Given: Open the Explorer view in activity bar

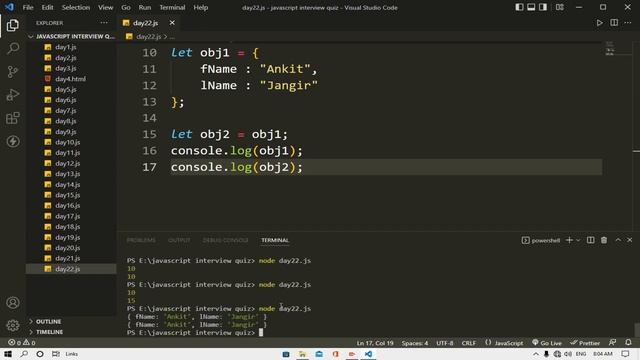Looking at the screenshot, I should [13, 25].
